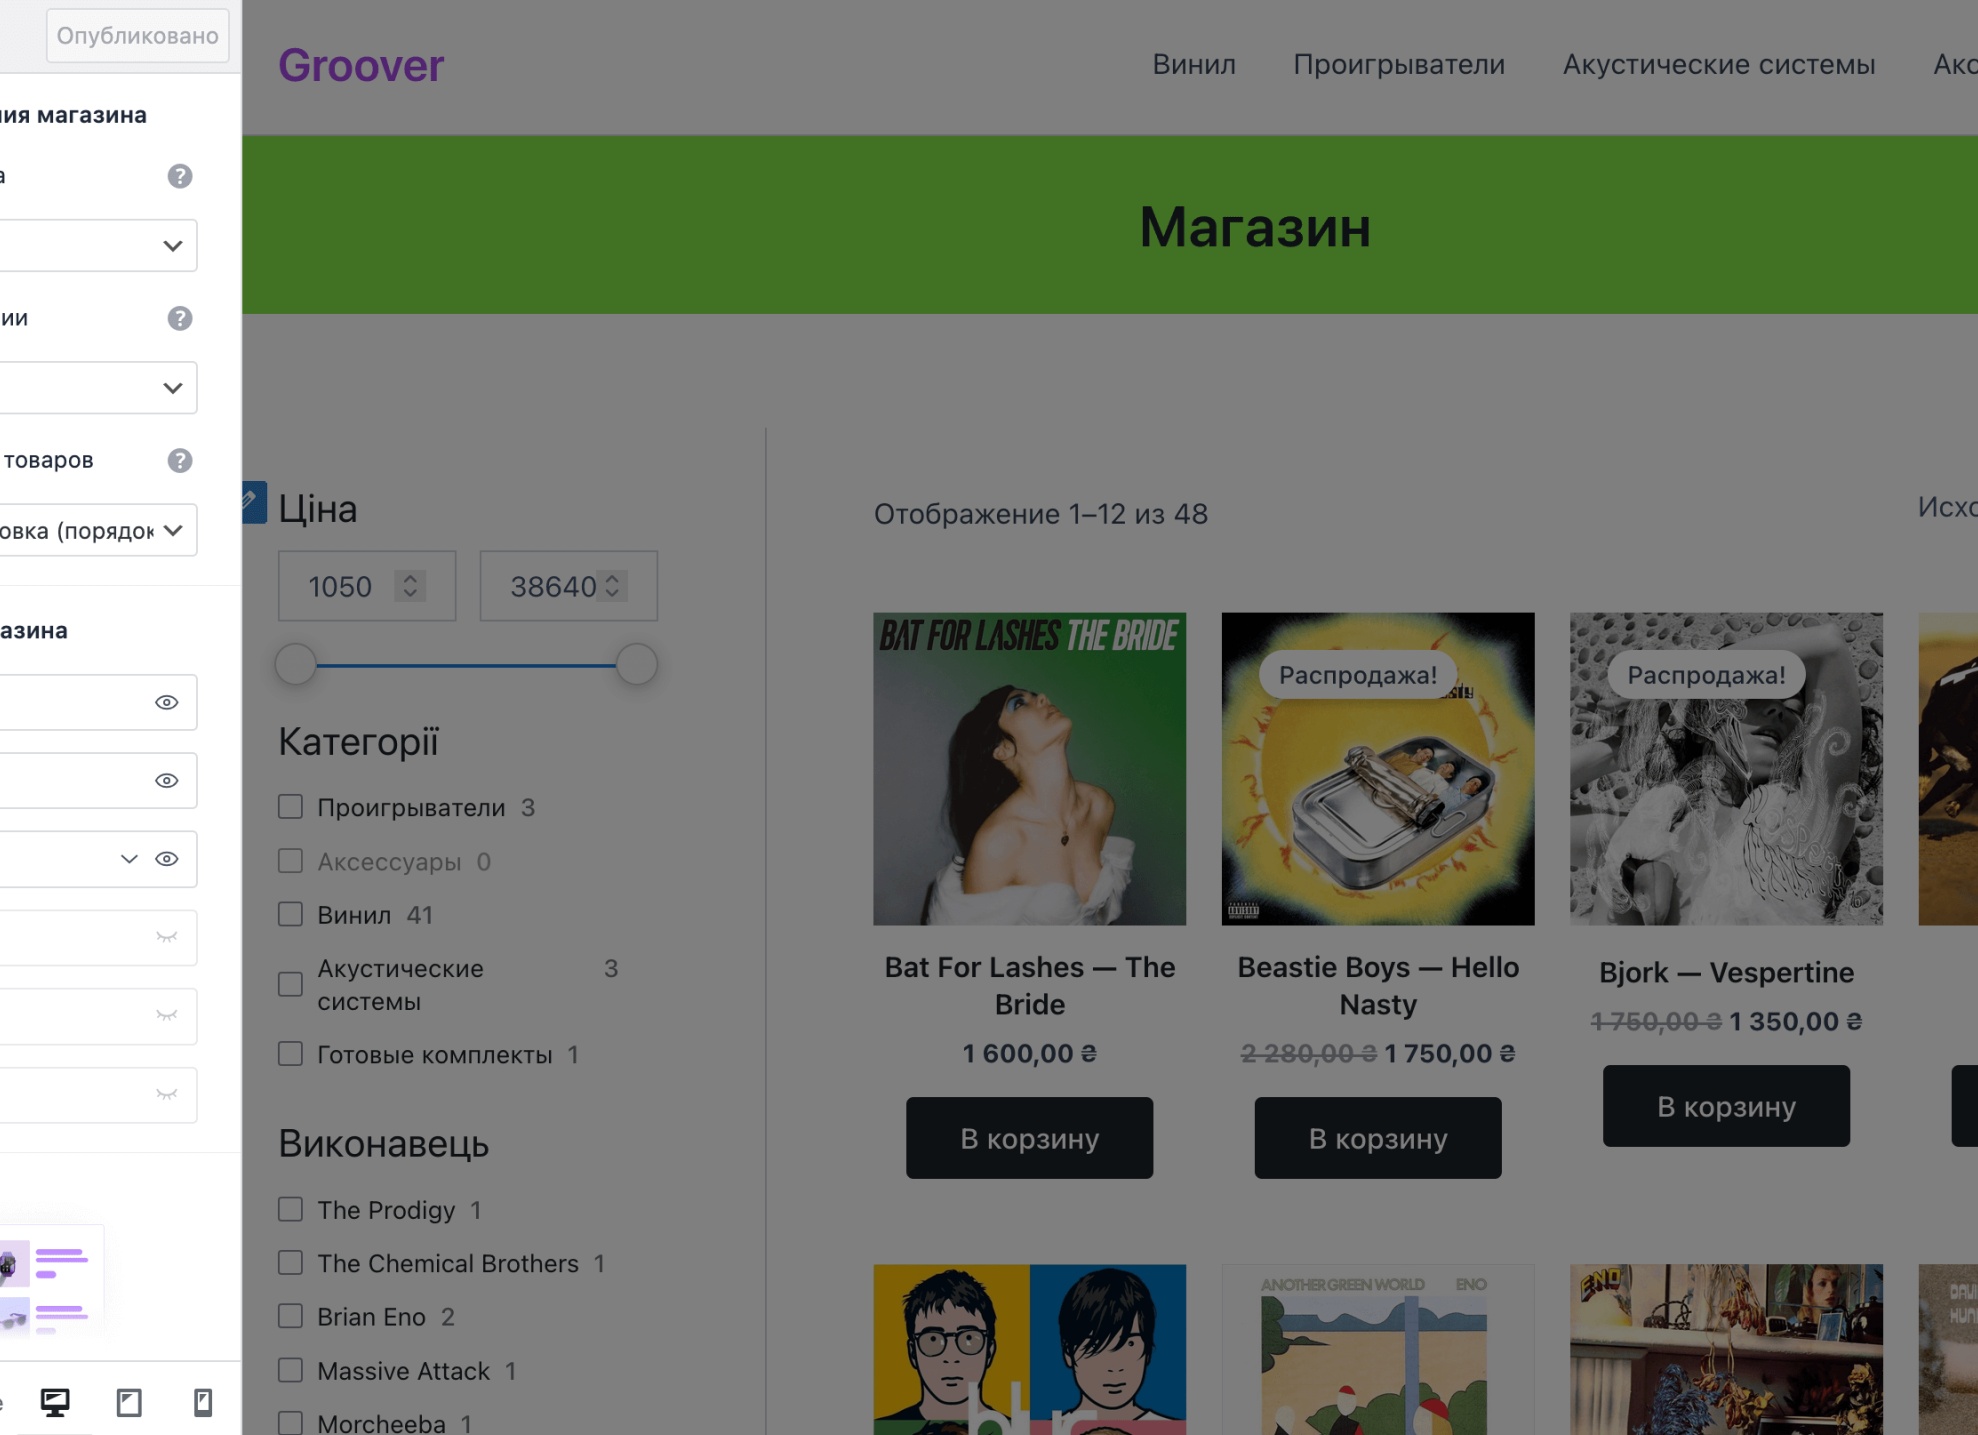
Task: Click the left price slider handle
Action: pyautogui.click(x=296, y=665)
